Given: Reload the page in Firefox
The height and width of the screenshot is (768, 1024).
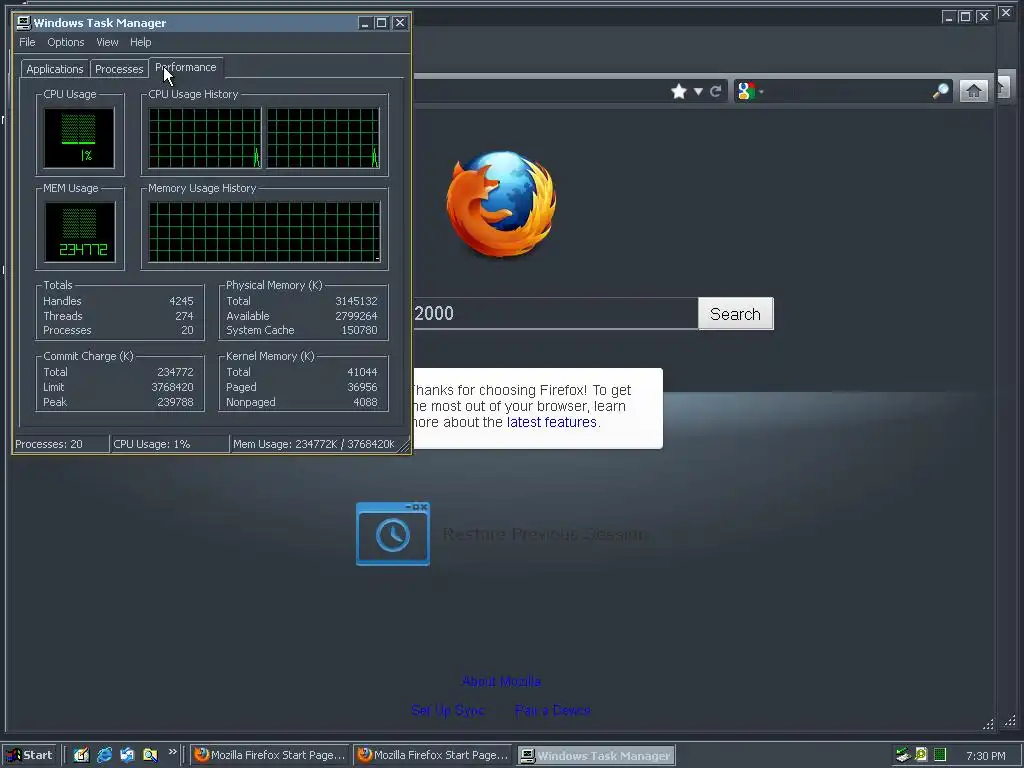Looking at the screenshot, I should click(716, 91).
